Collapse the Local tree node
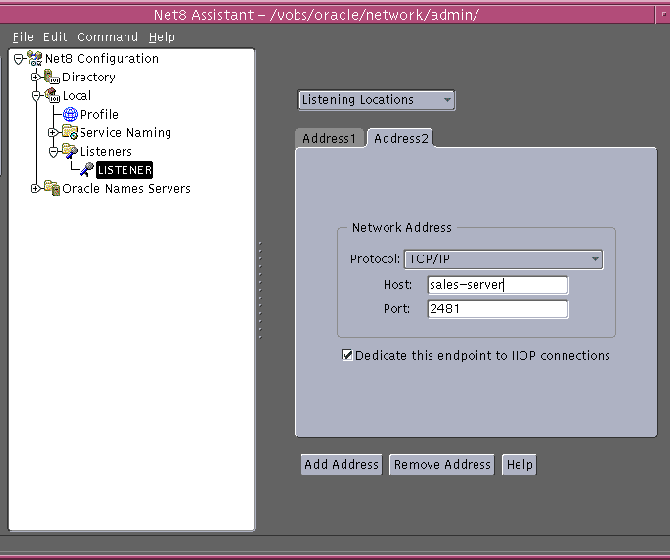The width and height of the screenshot is (670, 560). pyautogui.click(x=36, y=96)
